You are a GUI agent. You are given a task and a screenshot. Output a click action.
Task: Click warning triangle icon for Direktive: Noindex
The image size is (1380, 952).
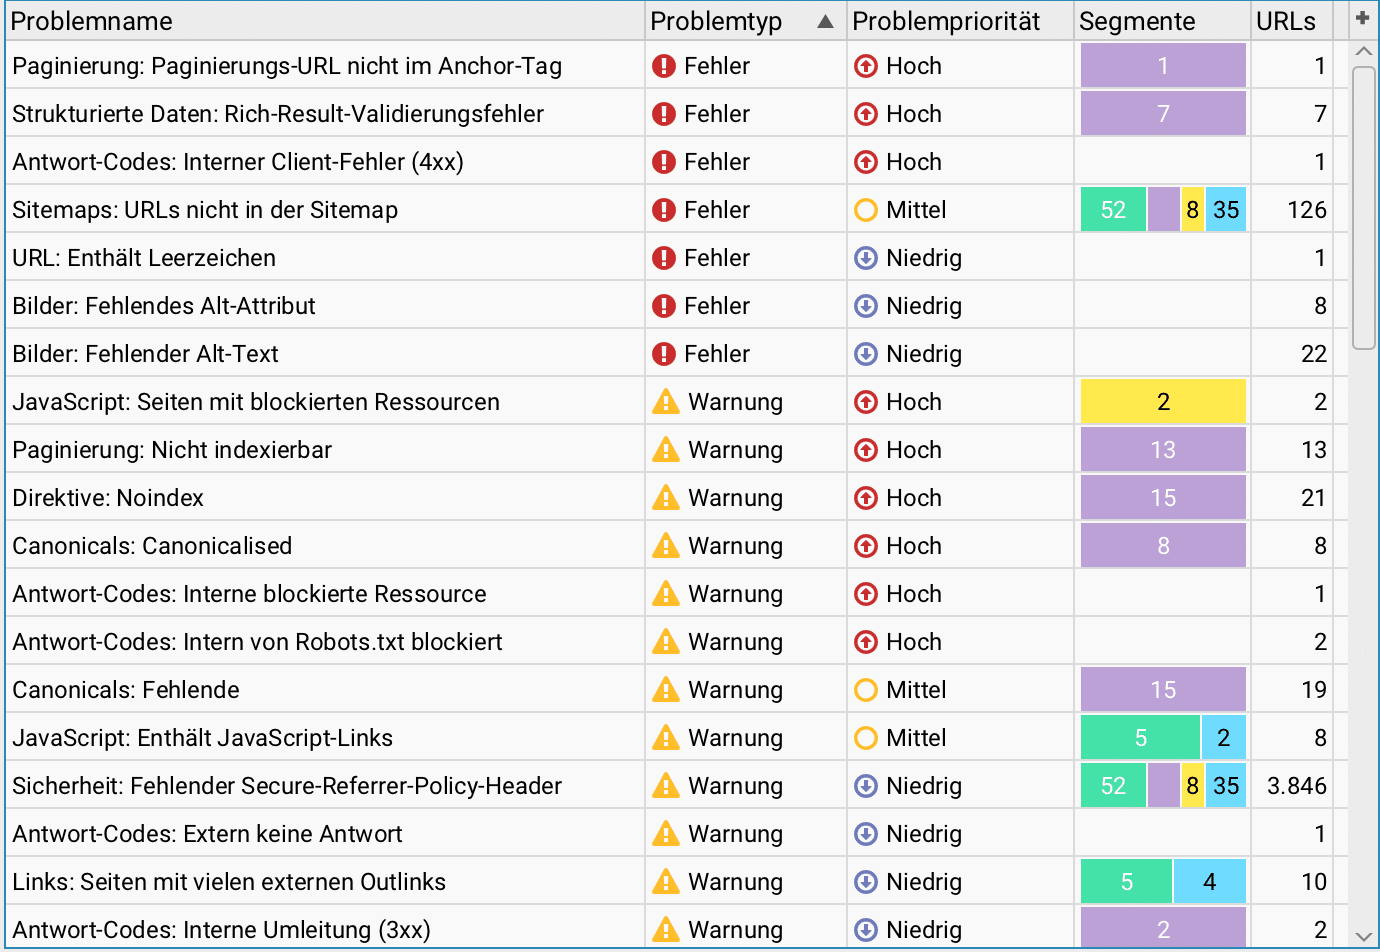click(x=666, y=497)
